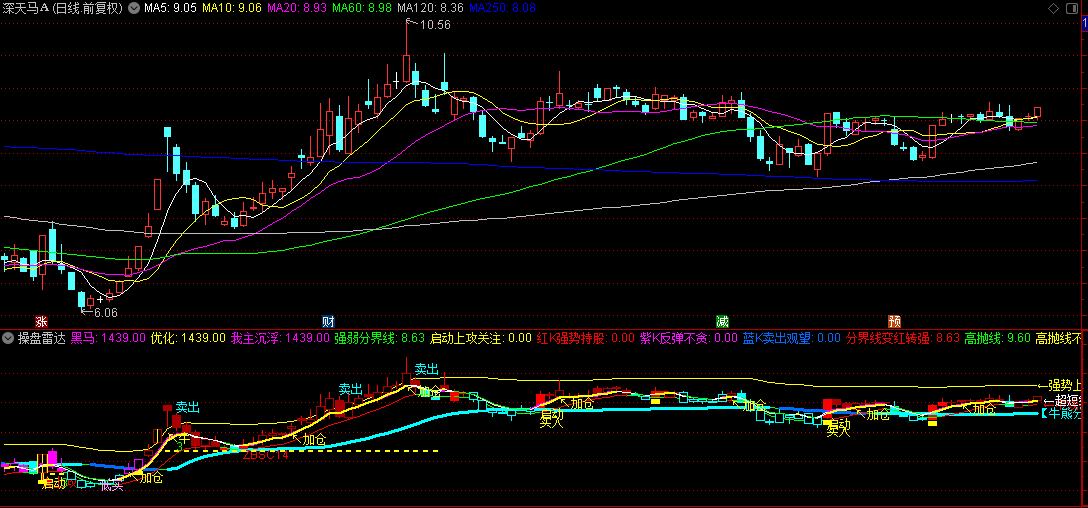Select the MA5: 9.05 label
The height and width of the screenshot is (508, 1088).
pyautogui.click(x=171, y=8)
